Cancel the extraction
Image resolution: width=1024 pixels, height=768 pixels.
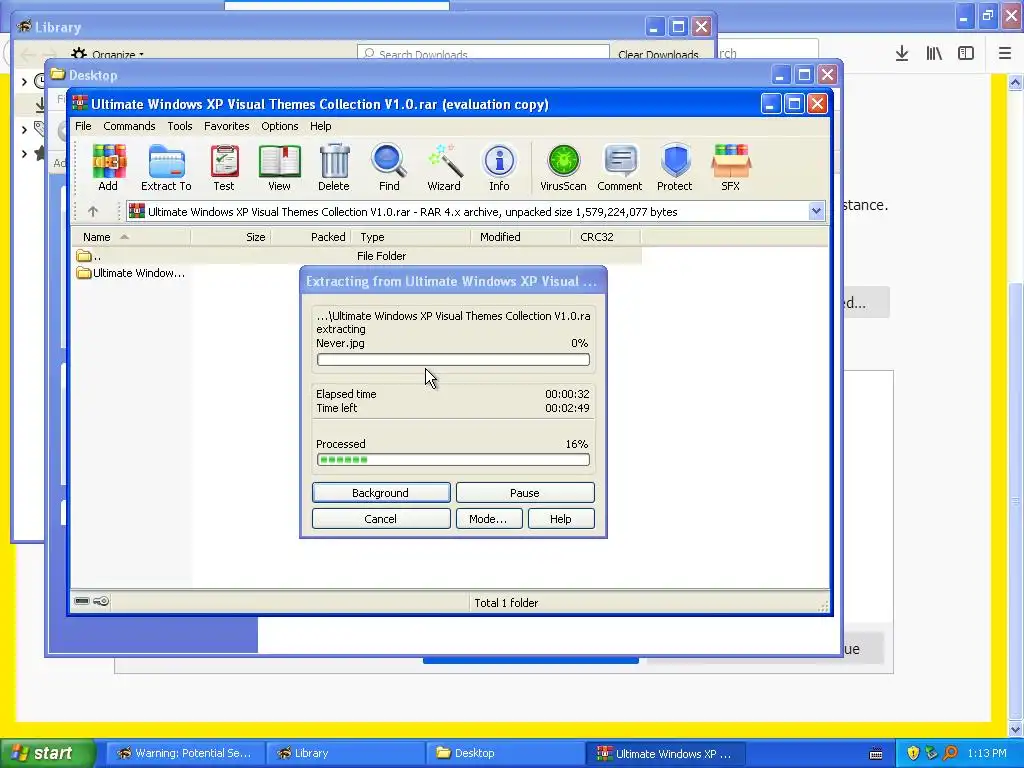point(381,519)
